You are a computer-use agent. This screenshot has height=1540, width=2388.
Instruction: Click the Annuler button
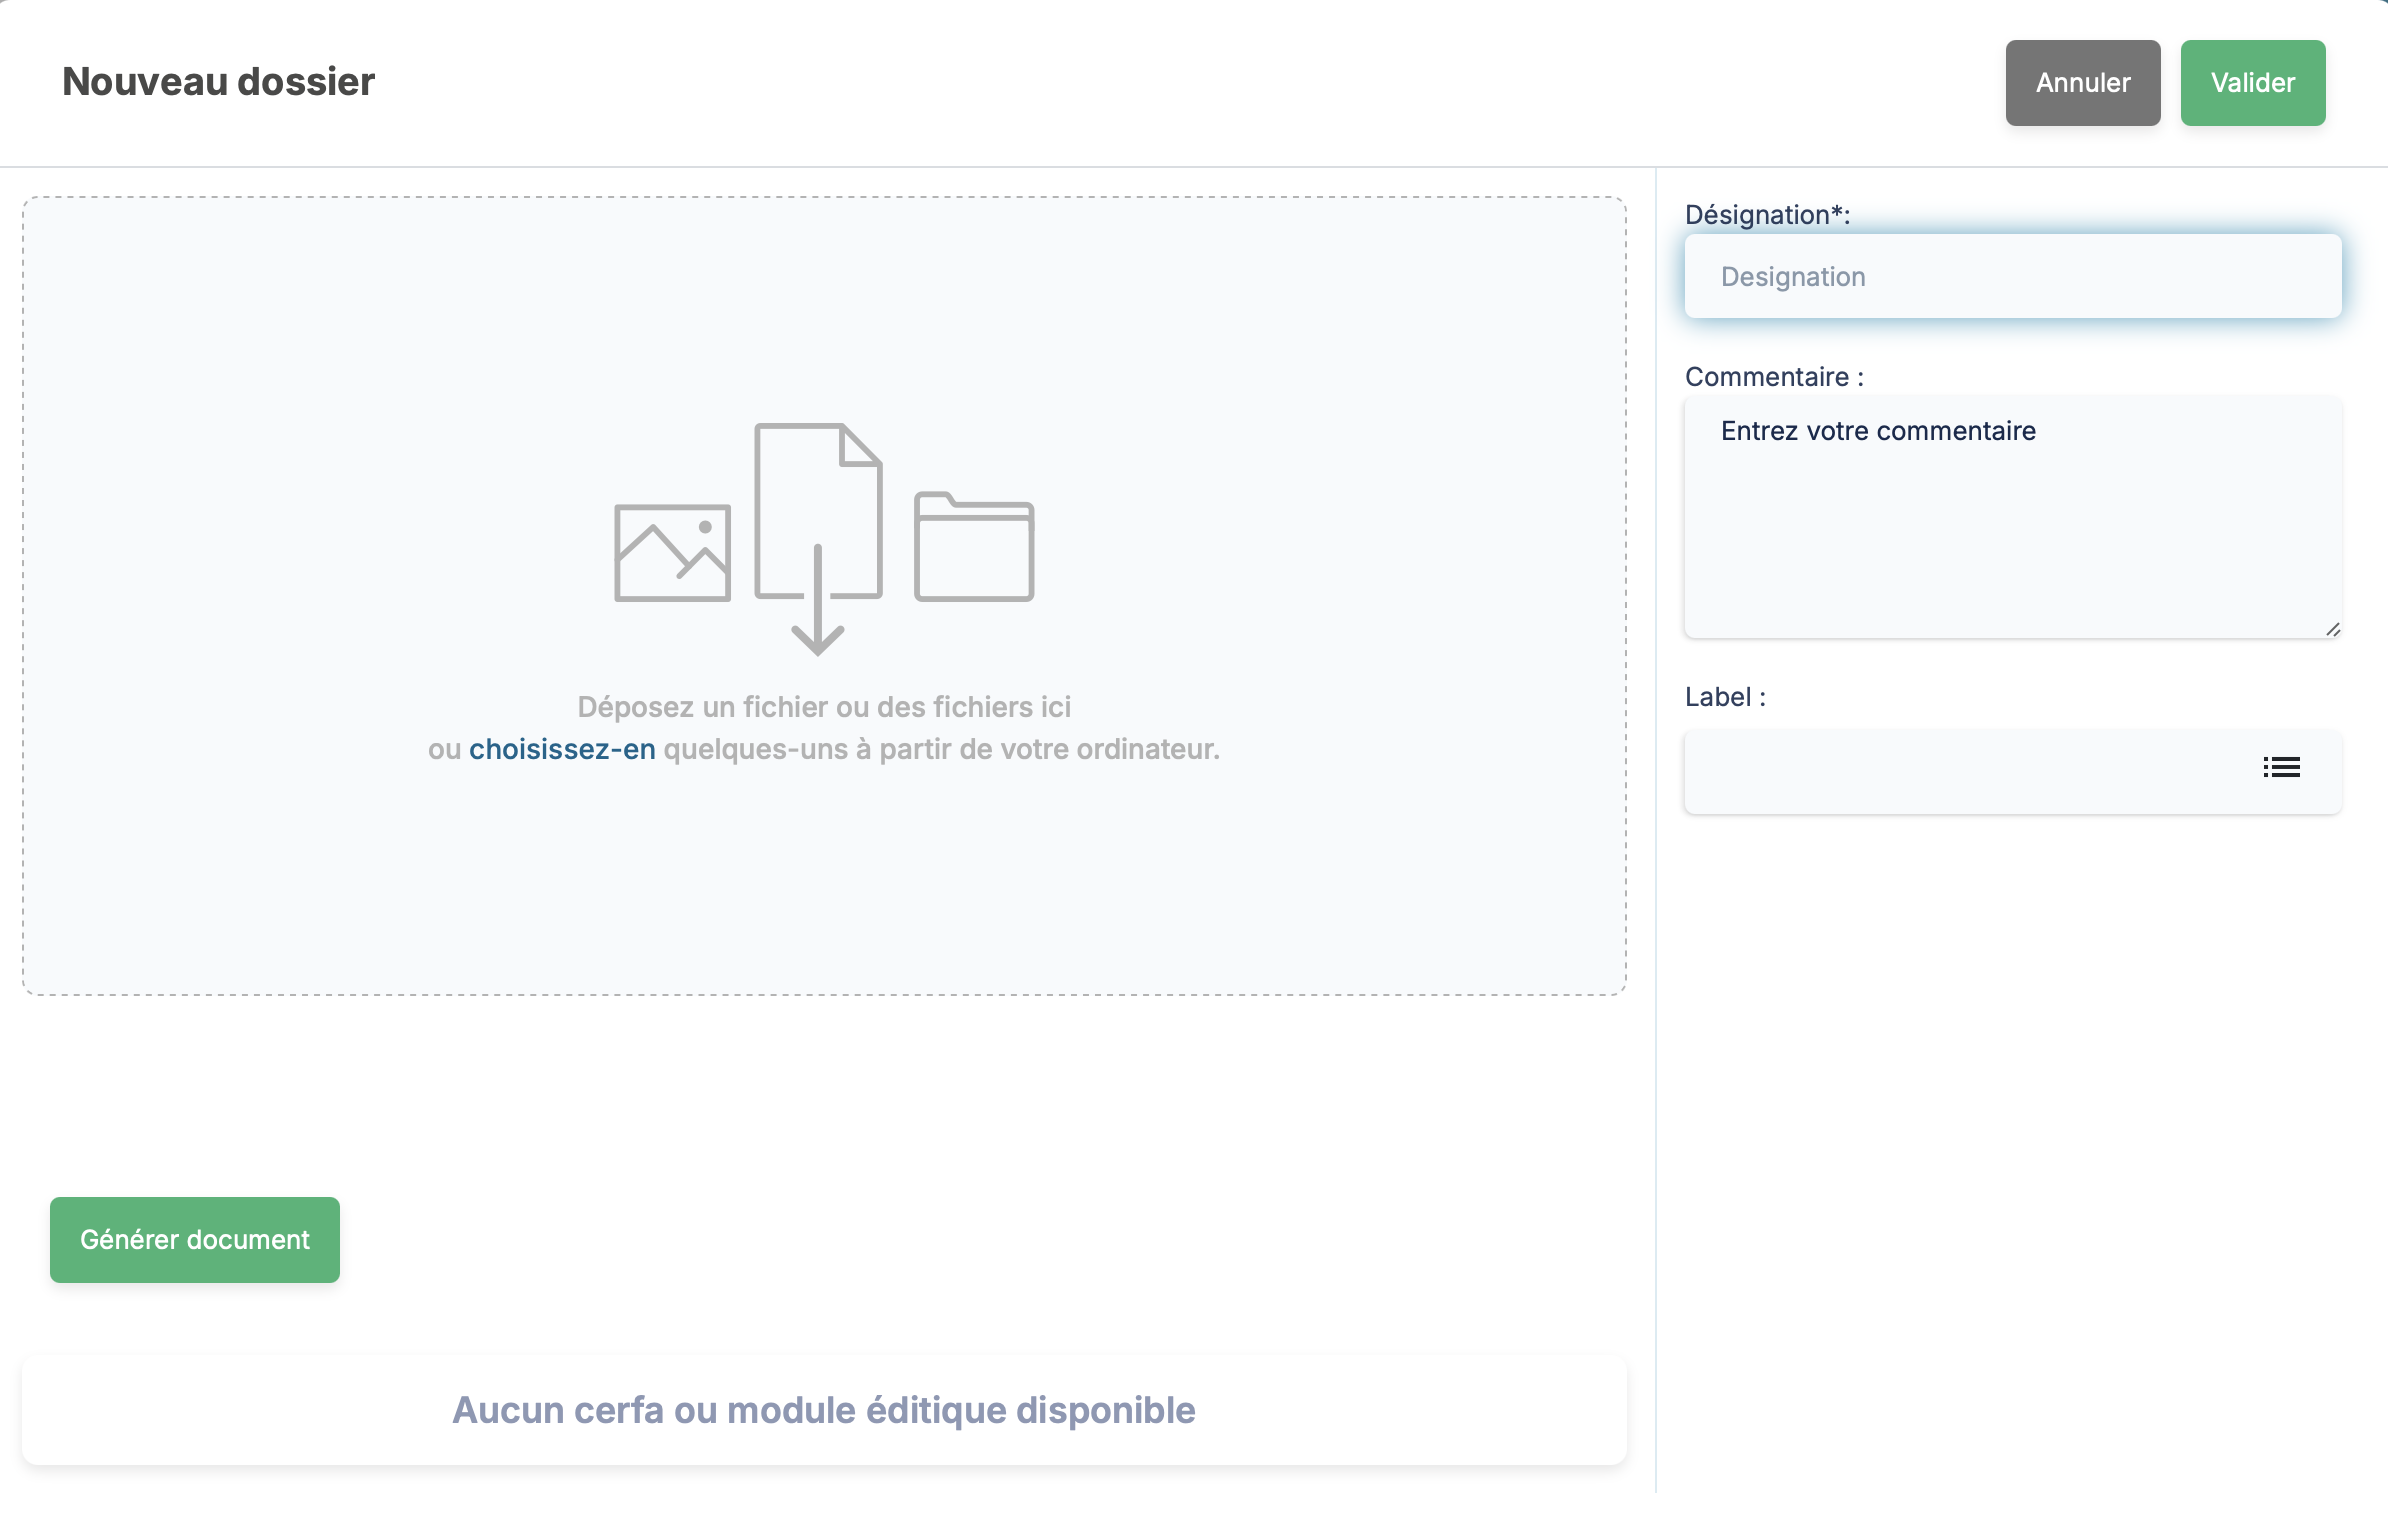[x=2082, y=83]
